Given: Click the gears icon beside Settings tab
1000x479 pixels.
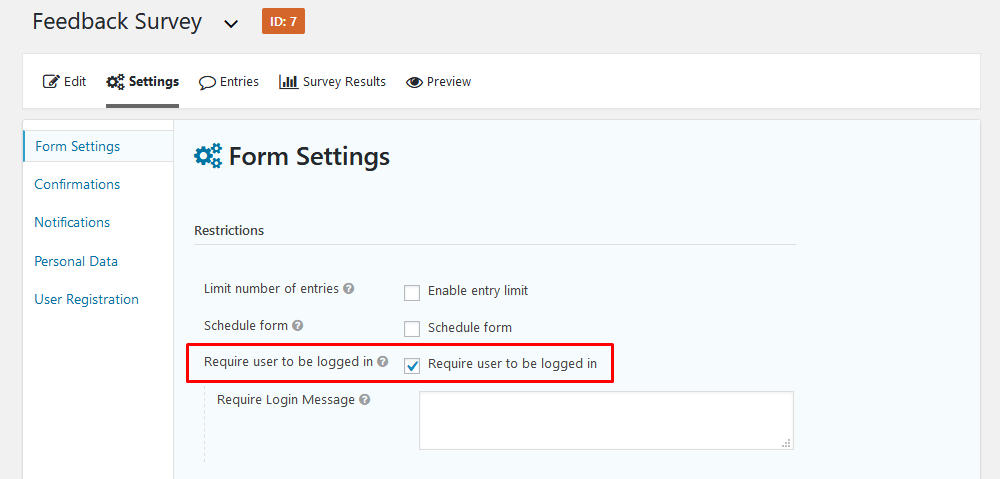Looking at the screenshot, I should [x=115, y=82].
